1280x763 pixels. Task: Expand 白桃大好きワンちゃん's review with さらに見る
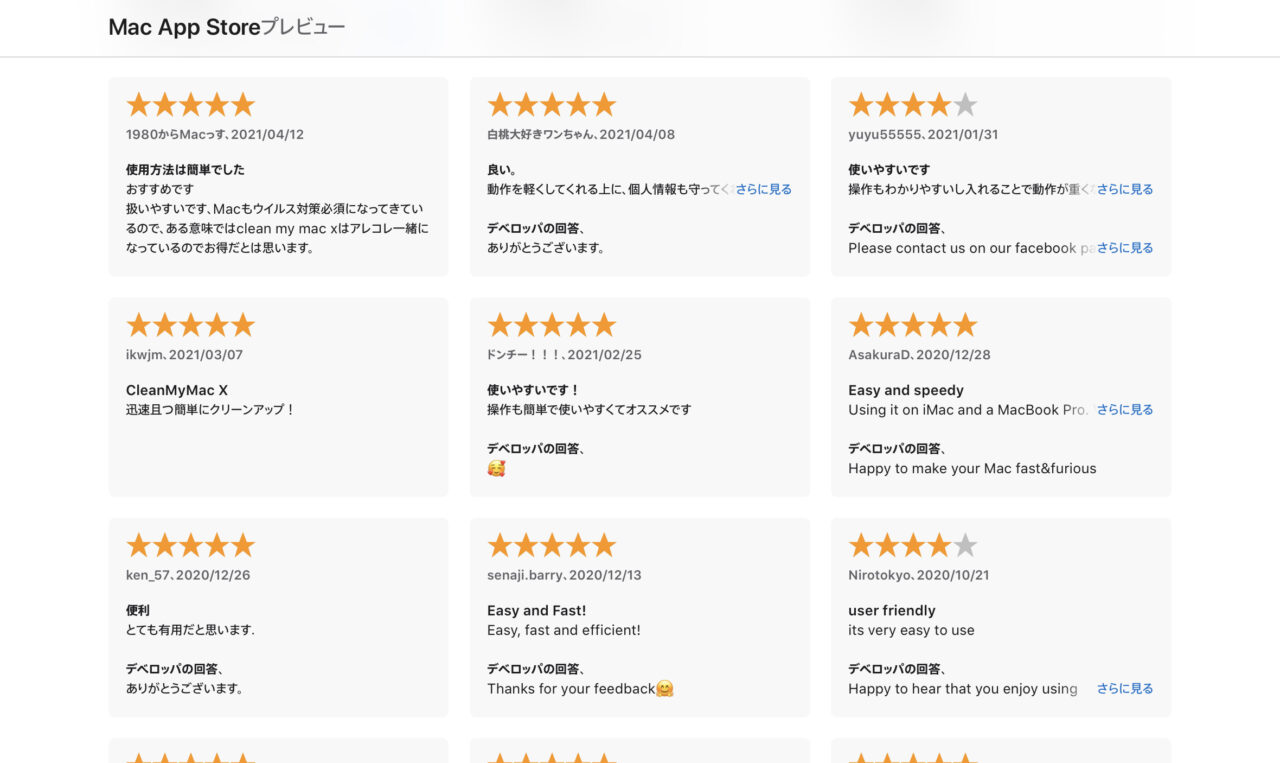(764, 188)
